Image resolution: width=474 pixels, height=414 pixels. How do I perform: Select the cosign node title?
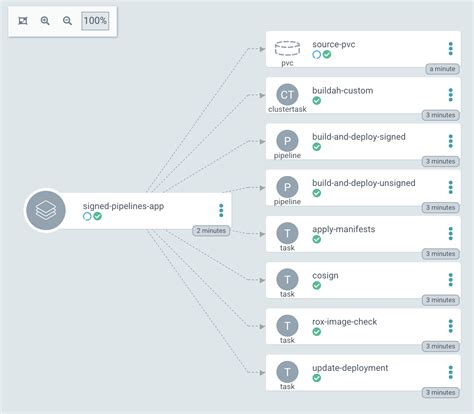point(325,276)
